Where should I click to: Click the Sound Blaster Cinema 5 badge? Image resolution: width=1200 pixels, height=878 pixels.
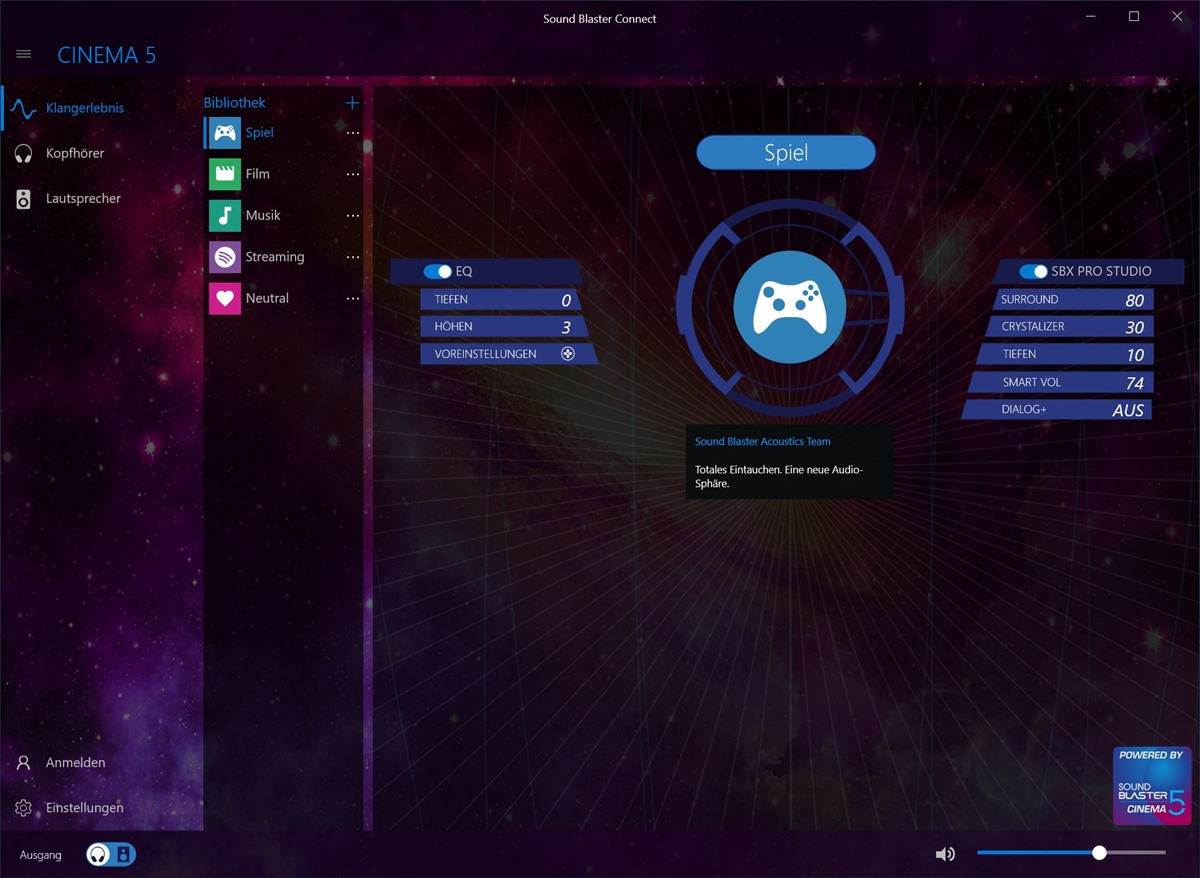tap(1151, 786)
